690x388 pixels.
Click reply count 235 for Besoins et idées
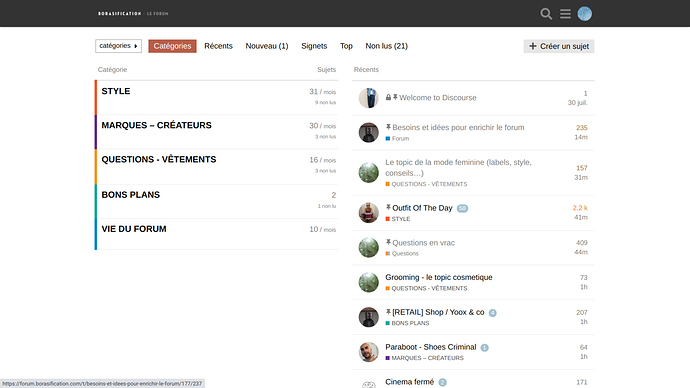(x=582, y=128)
